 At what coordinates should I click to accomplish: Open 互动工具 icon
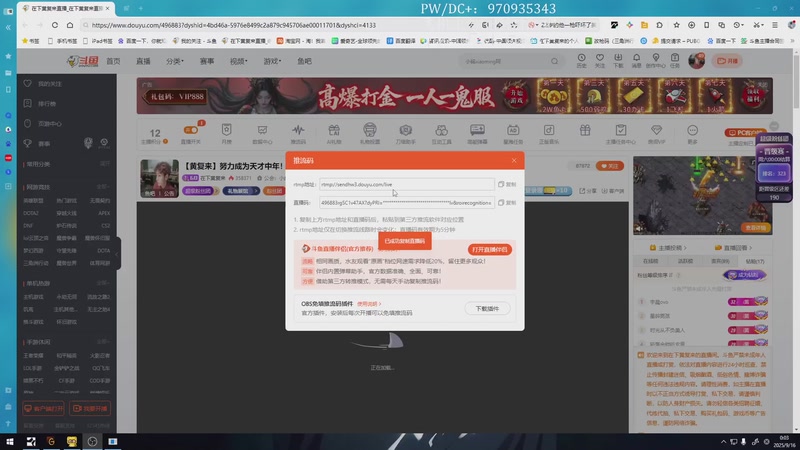pos(441,134)
